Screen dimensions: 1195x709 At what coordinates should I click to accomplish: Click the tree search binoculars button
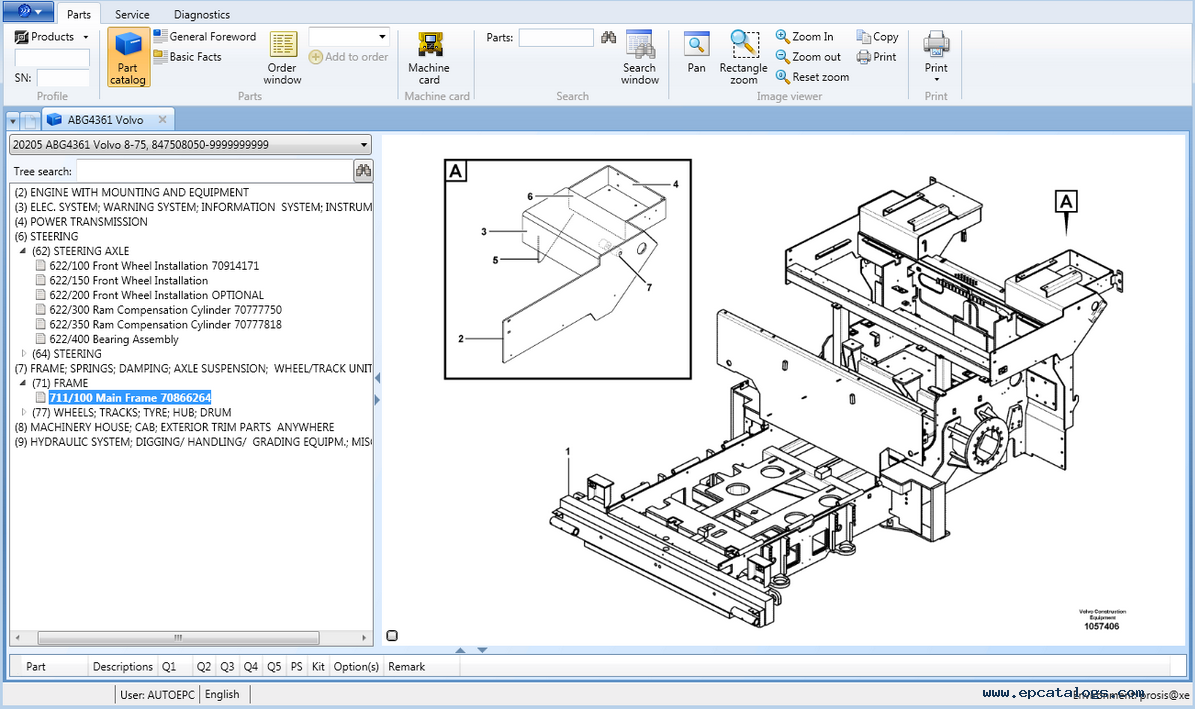[364, 171]
